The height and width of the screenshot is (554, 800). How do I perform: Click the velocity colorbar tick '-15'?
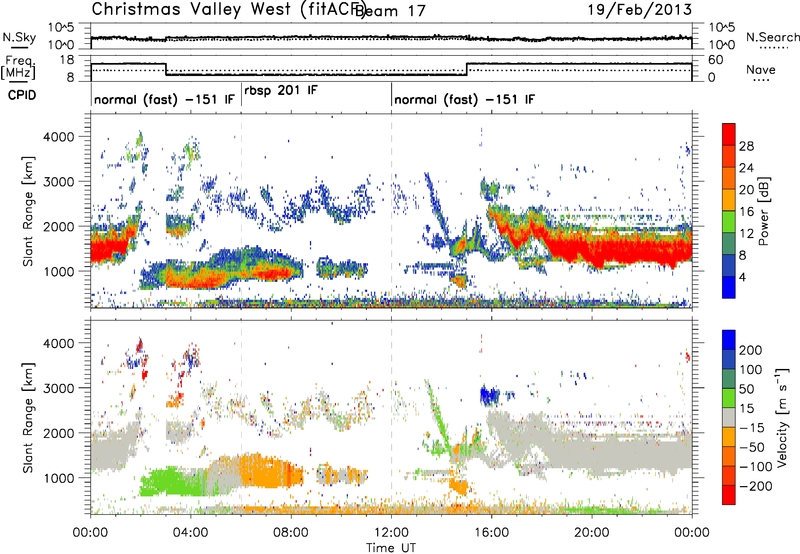752,428
